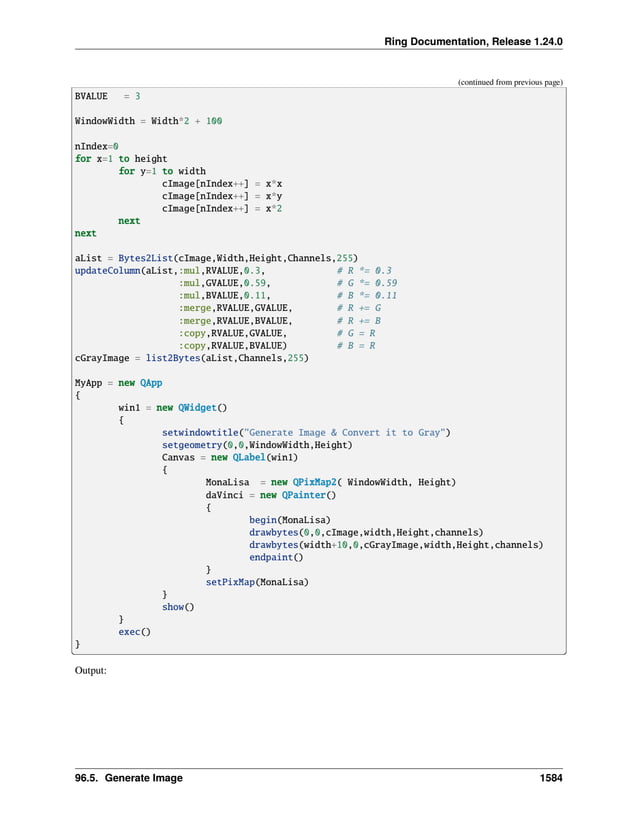Click the "(continued from previous page)" note
Screen dimensions: 638x825
510,82
